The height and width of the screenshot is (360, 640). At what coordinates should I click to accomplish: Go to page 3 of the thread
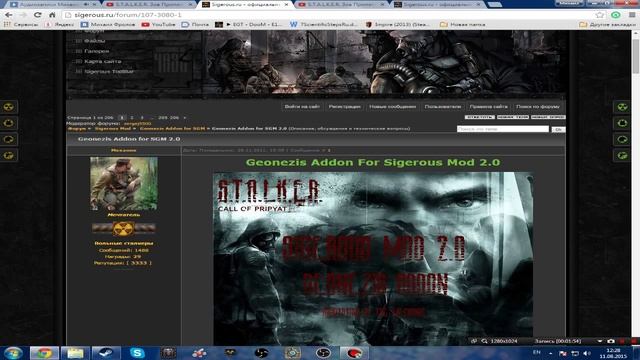[142, 118]
